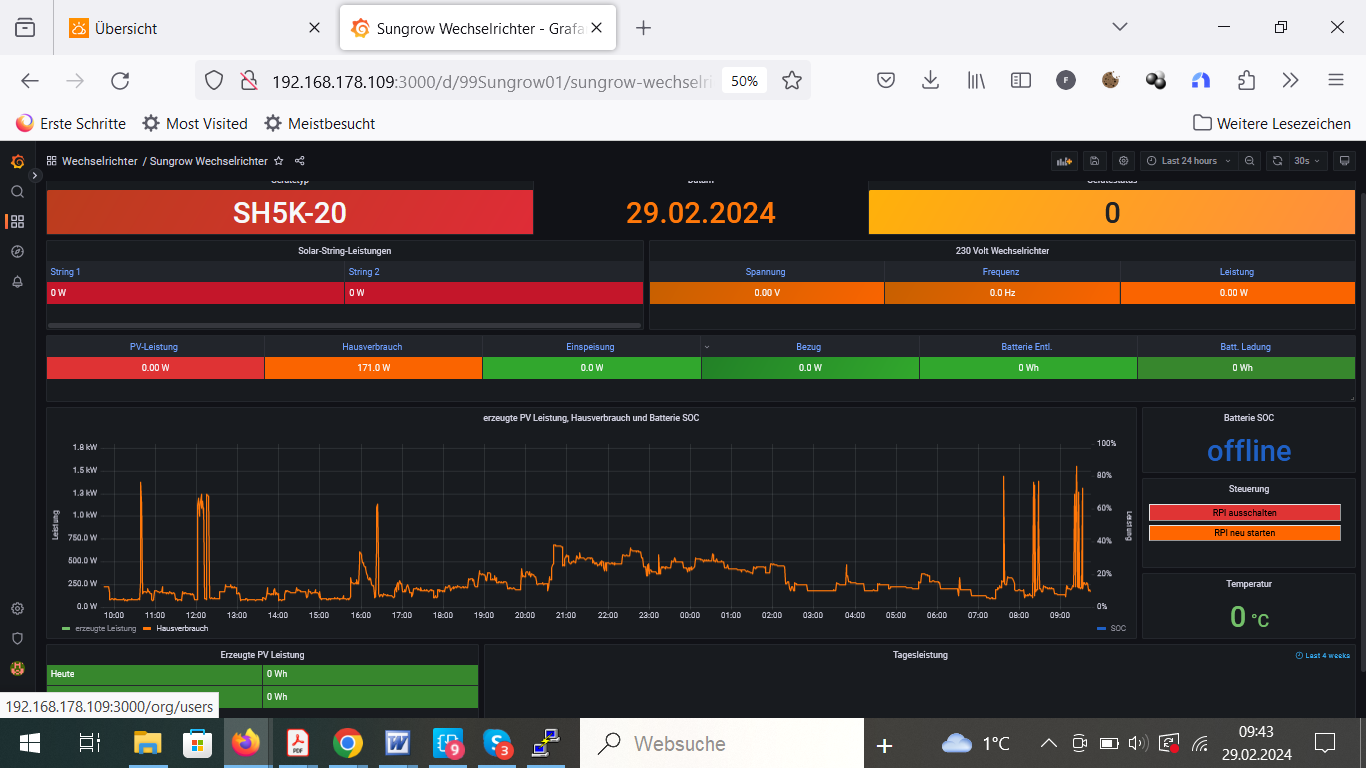Open the 30s refresh interval dropdown
The height and width of the screenshot is (768, 1366).
(1307, 161)
